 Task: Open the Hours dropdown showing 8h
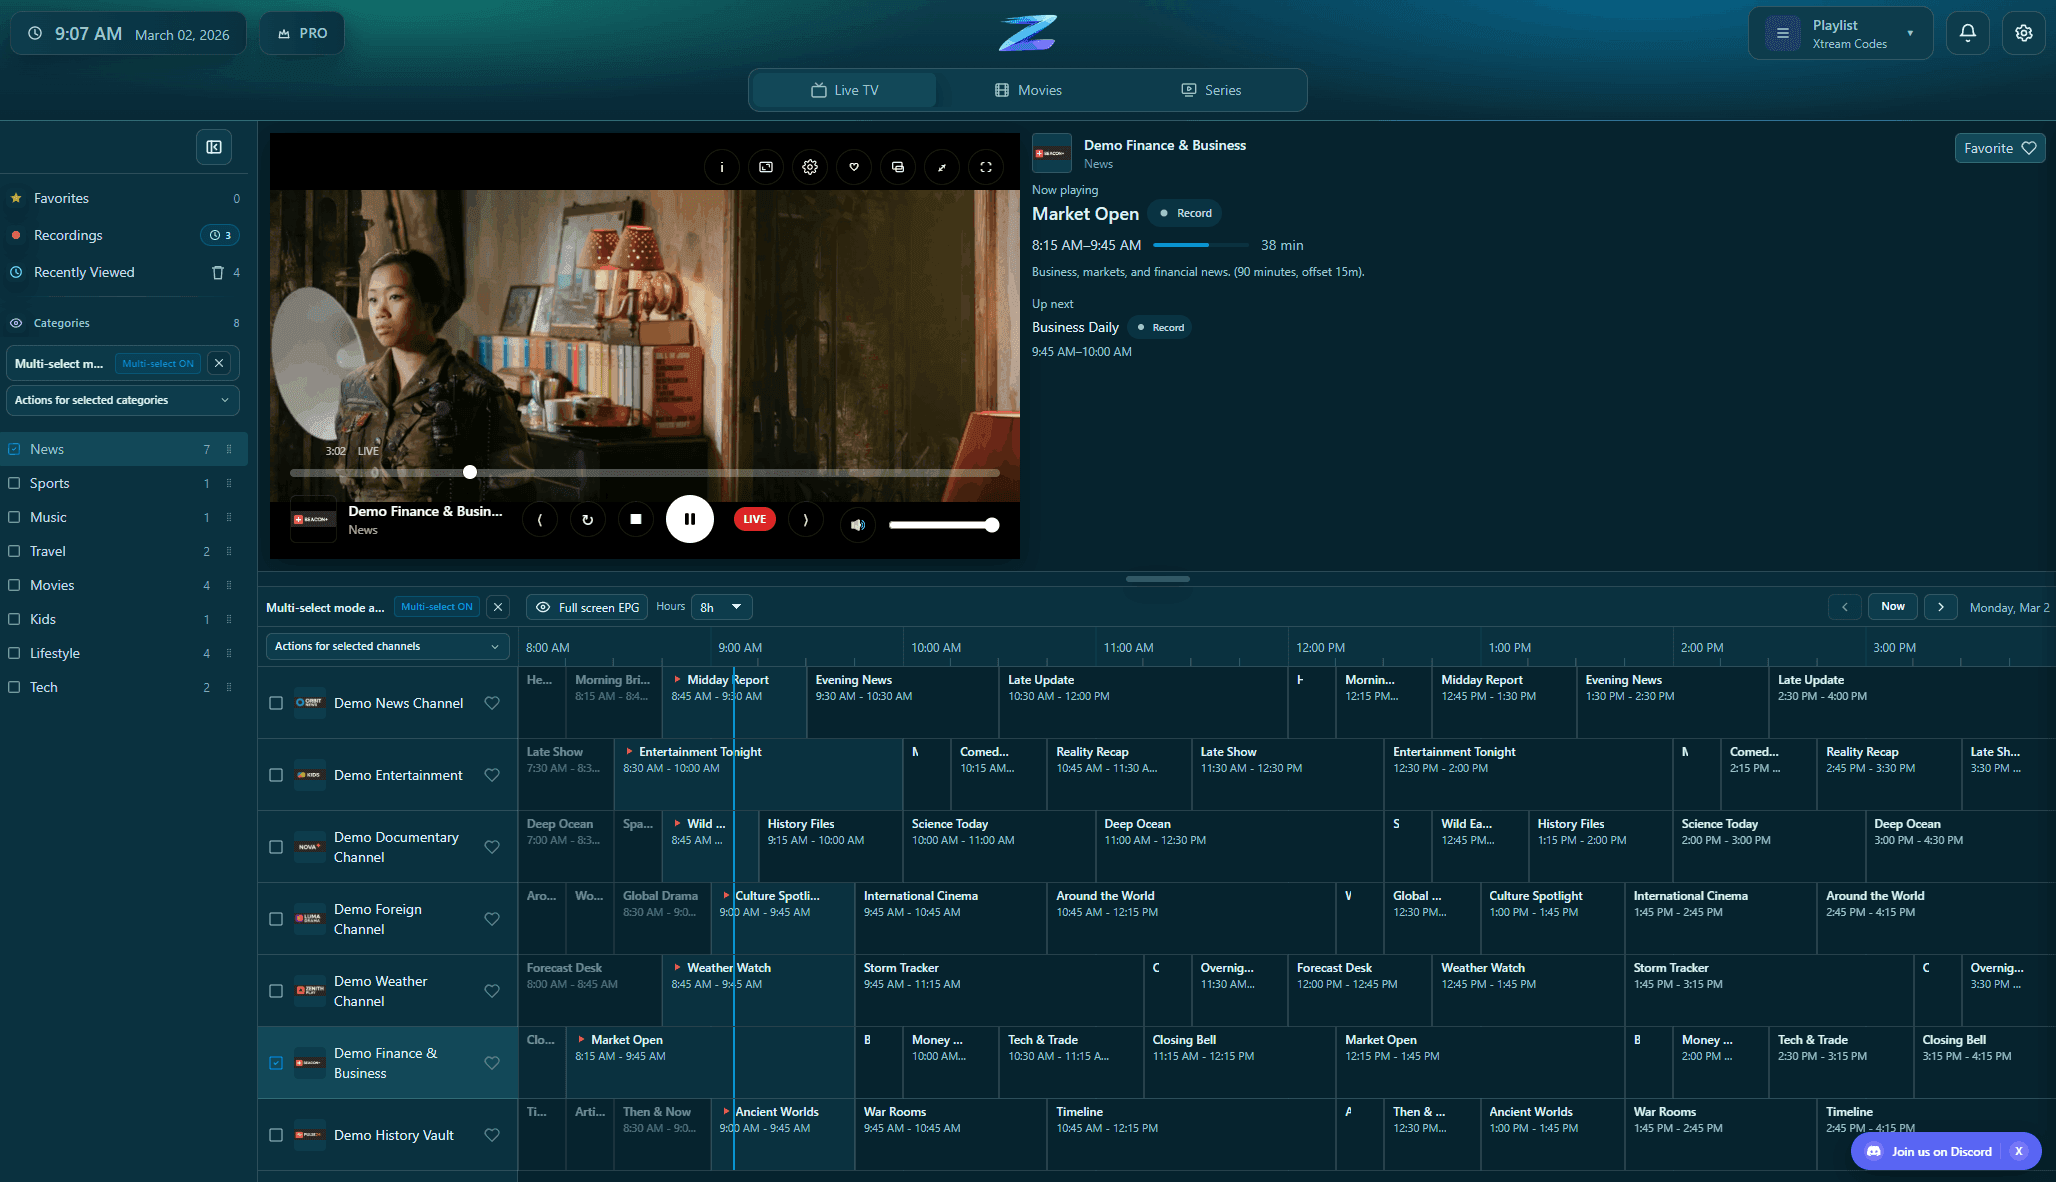(x=721, y=607)
